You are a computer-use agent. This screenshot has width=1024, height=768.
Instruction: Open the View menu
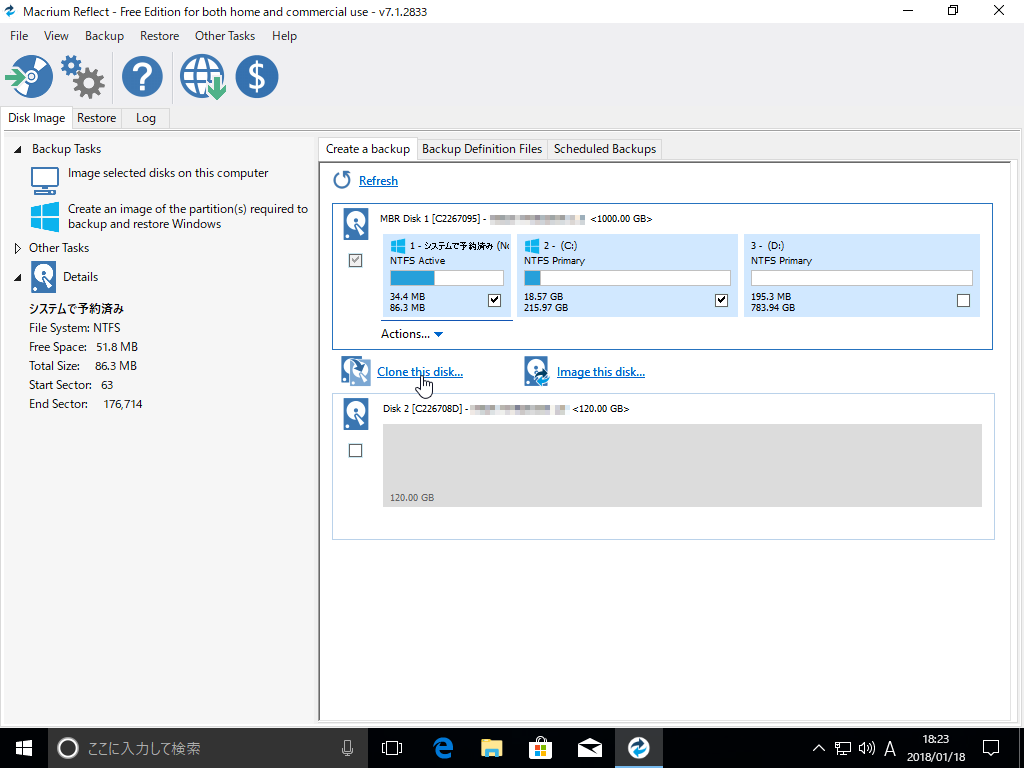(56, 36)
